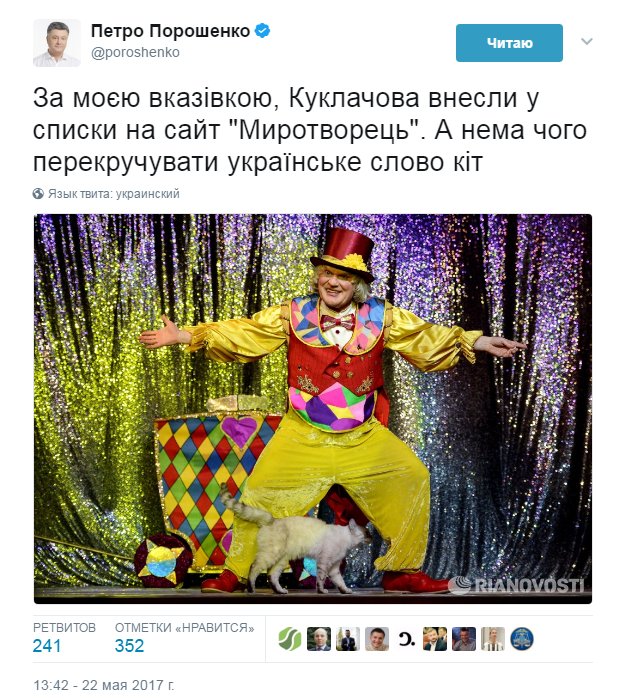Viewport: 626px width, 700px height.
Task: Click the third liker avatar in row
Action: (348, 639)
